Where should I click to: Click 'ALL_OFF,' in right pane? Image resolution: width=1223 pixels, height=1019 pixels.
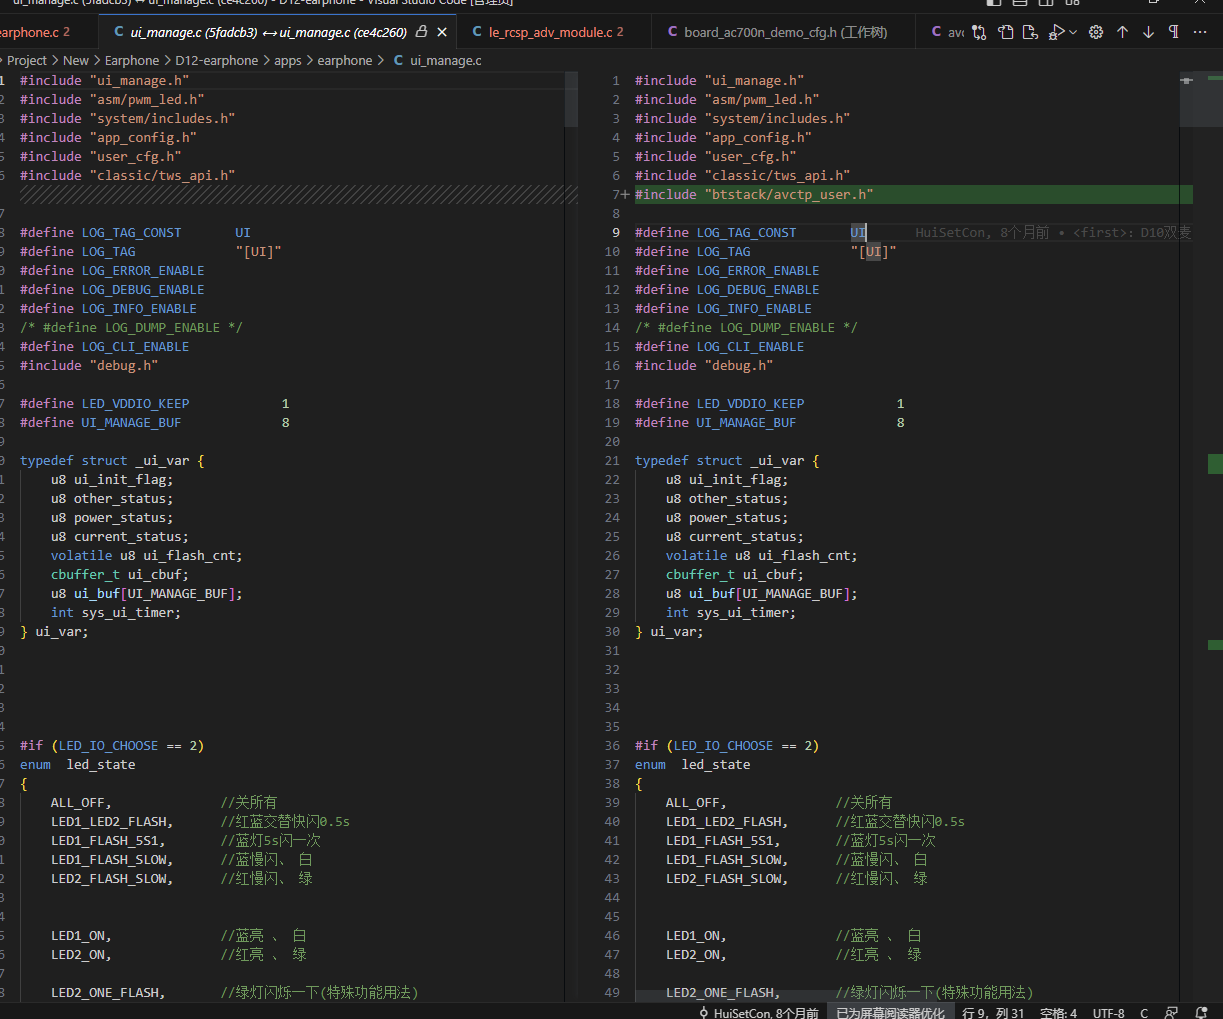[696, 802]
